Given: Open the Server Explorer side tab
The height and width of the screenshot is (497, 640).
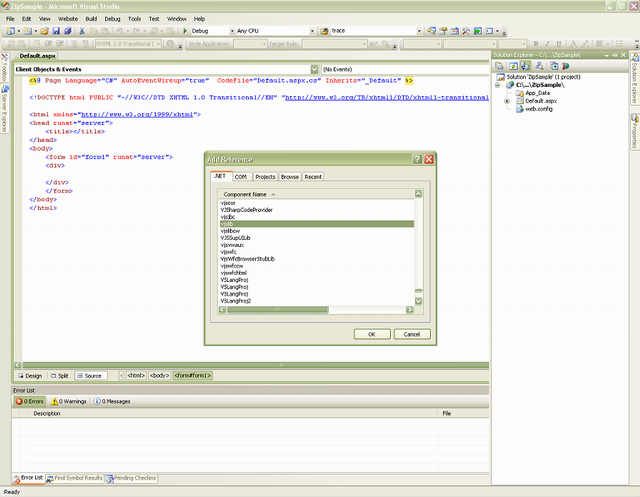Looking at the screenshot, I should [4, 109].
